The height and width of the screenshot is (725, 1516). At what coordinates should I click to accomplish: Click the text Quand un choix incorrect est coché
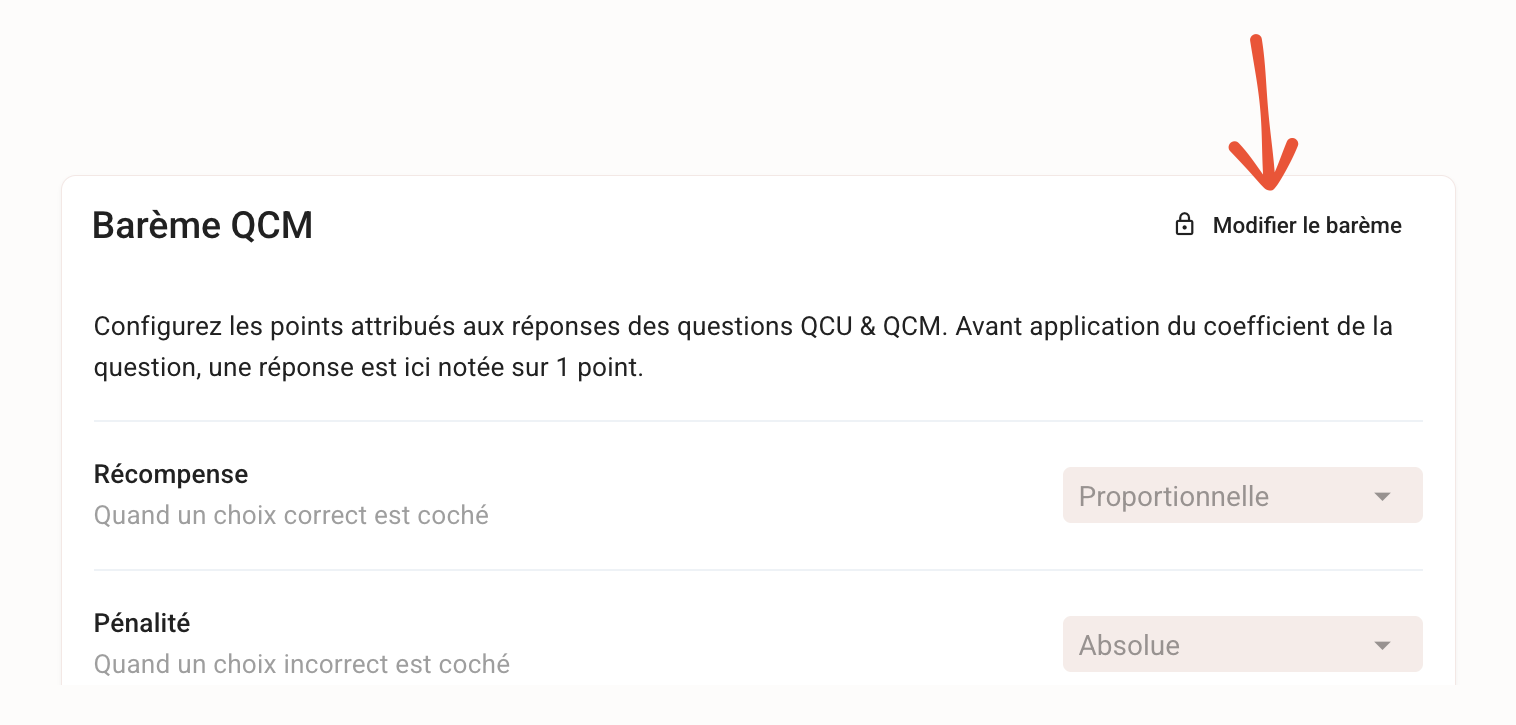[302, 664]
